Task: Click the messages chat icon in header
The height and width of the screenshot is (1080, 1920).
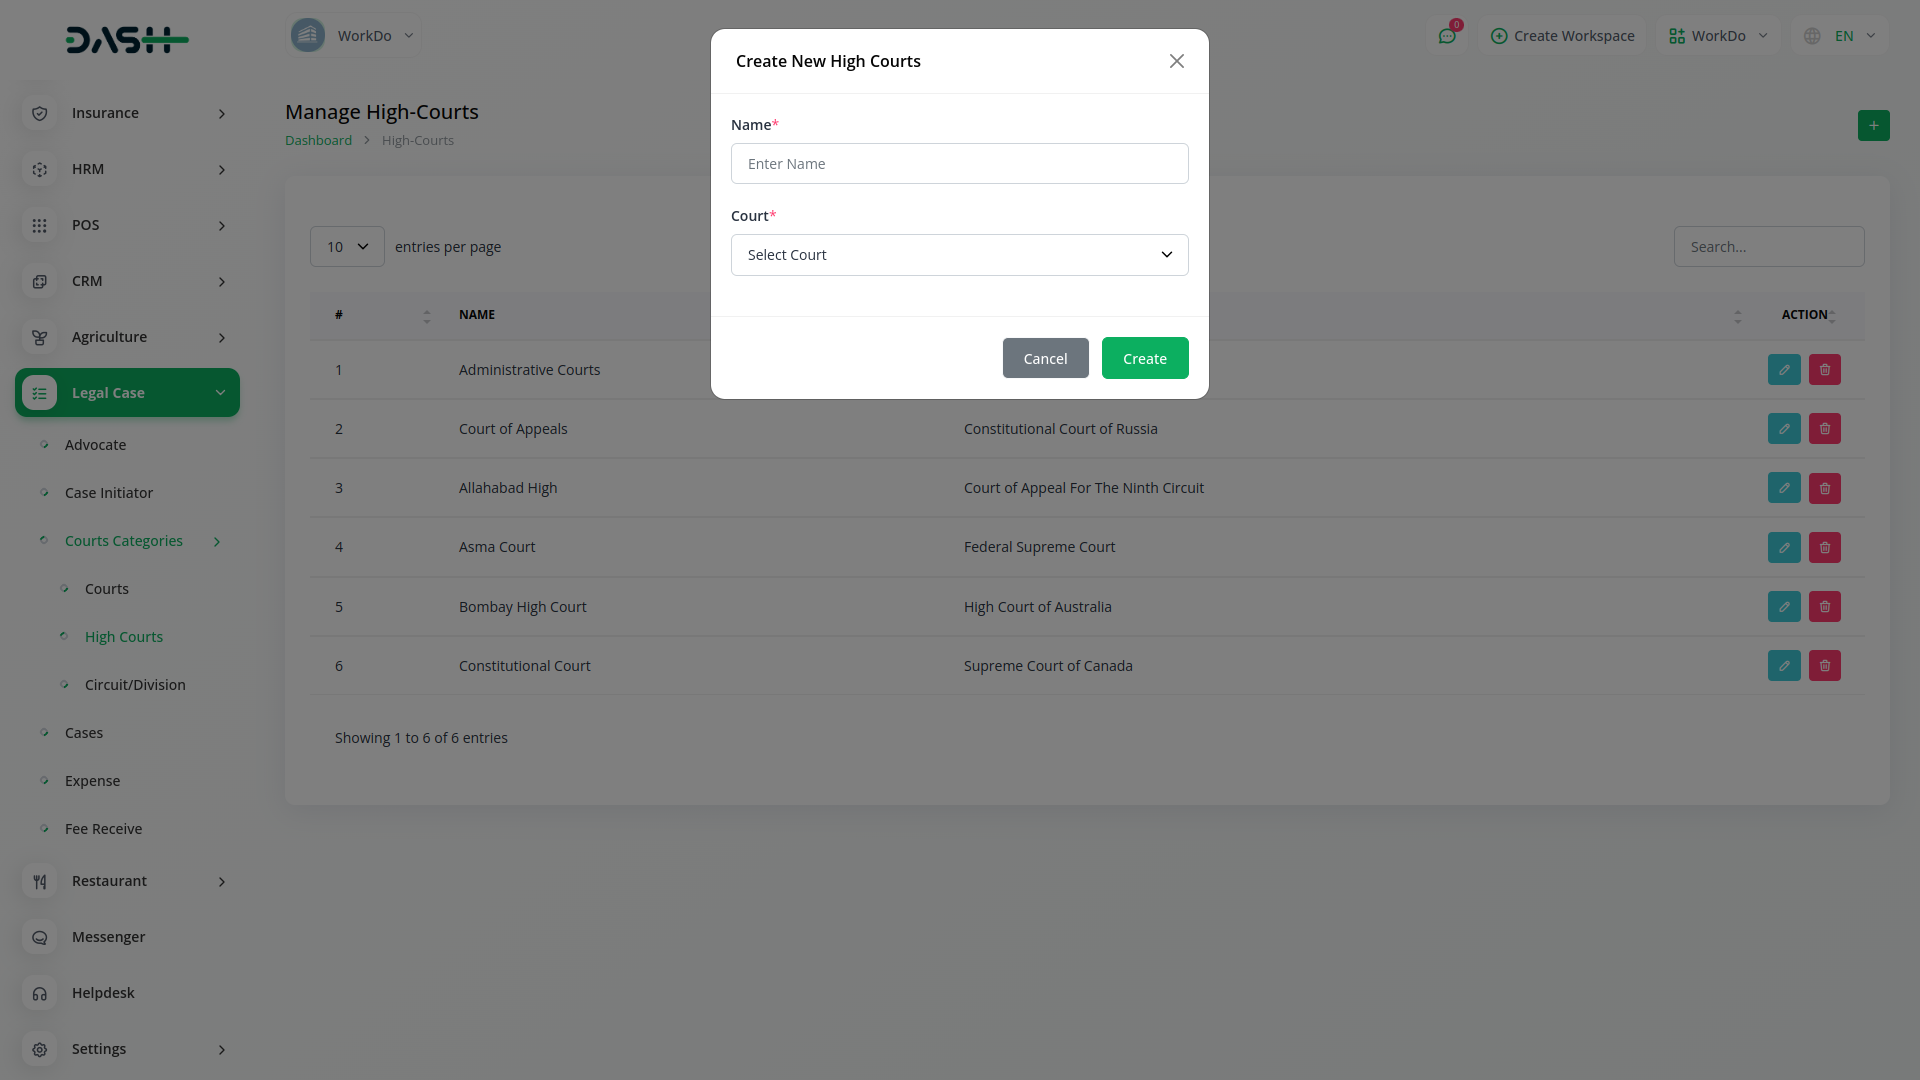Action: (x=1446, y=36)
